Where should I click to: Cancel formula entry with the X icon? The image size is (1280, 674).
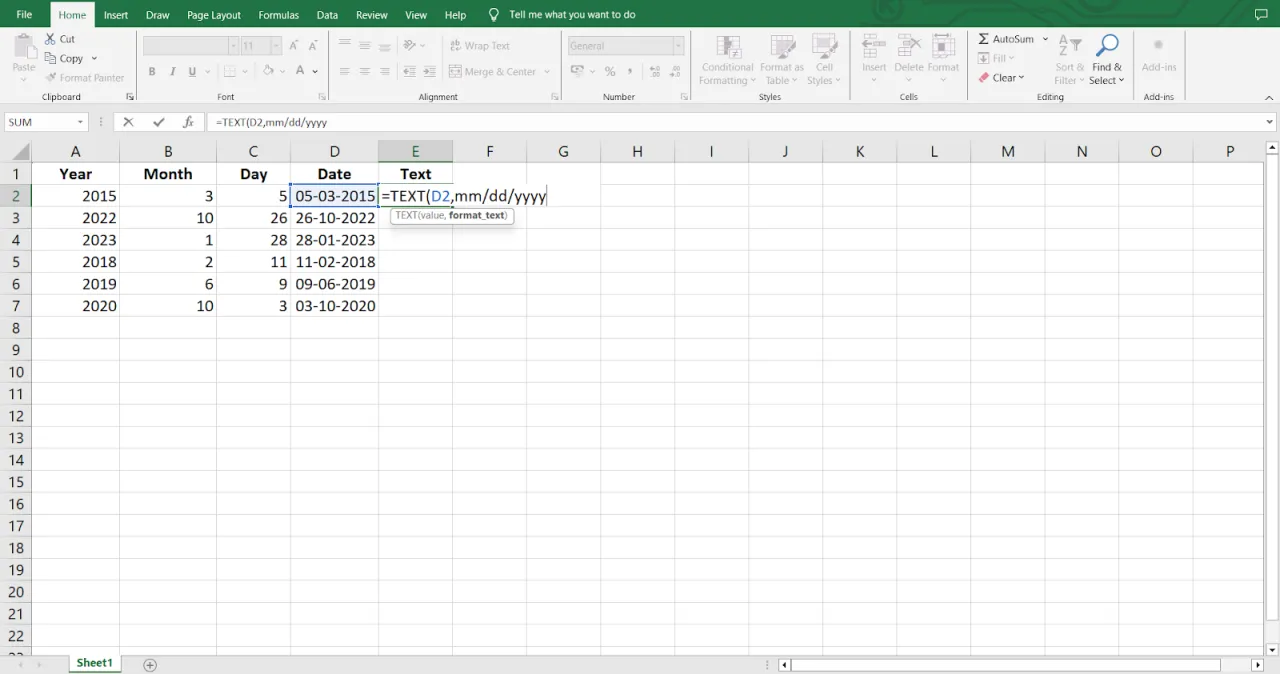(128, 121)
